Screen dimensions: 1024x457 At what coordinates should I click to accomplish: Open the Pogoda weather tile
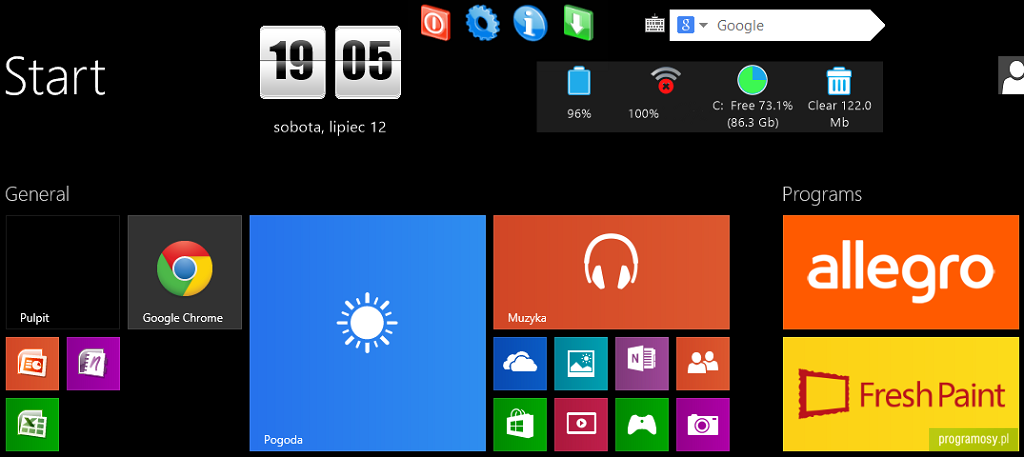pos(368,333)
